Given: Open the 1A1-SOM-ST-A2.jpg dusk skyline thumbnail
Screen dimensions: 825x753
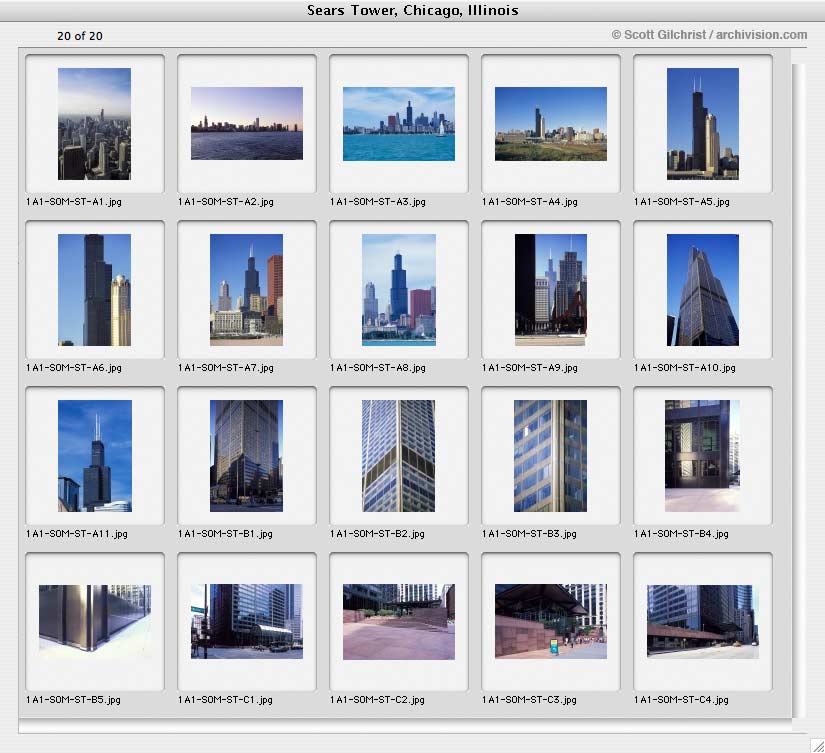Looking at the screenshot, I should 247,123.
